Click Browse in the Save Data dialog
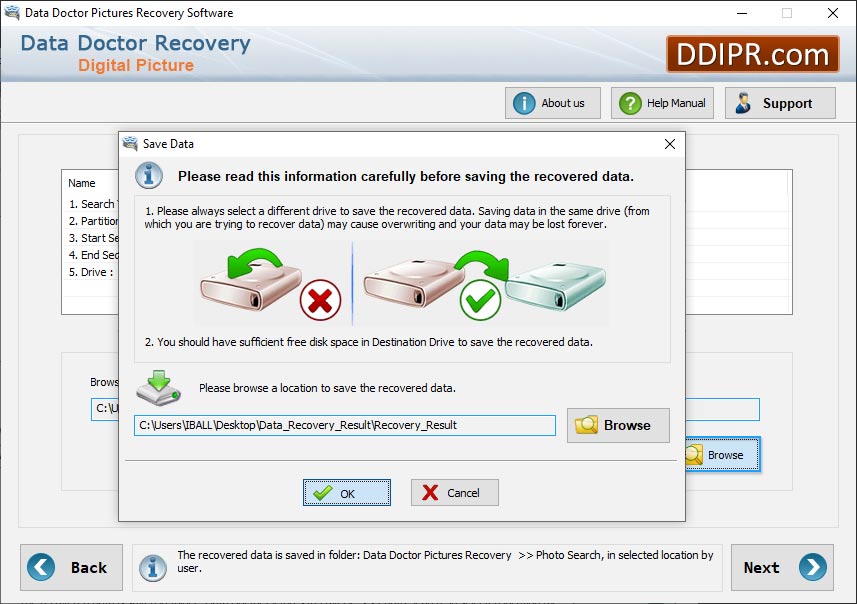 [x=618, y=425]
